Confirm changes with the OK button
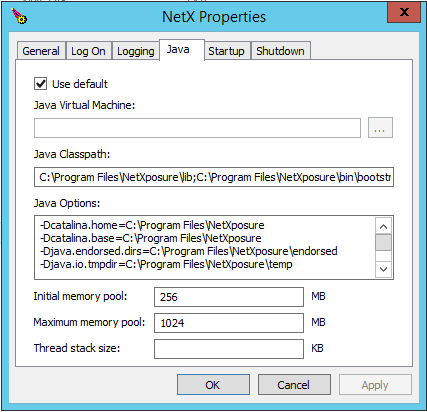Screen dimensions: 427x412 pyautogui.click(x=213, y=385)
